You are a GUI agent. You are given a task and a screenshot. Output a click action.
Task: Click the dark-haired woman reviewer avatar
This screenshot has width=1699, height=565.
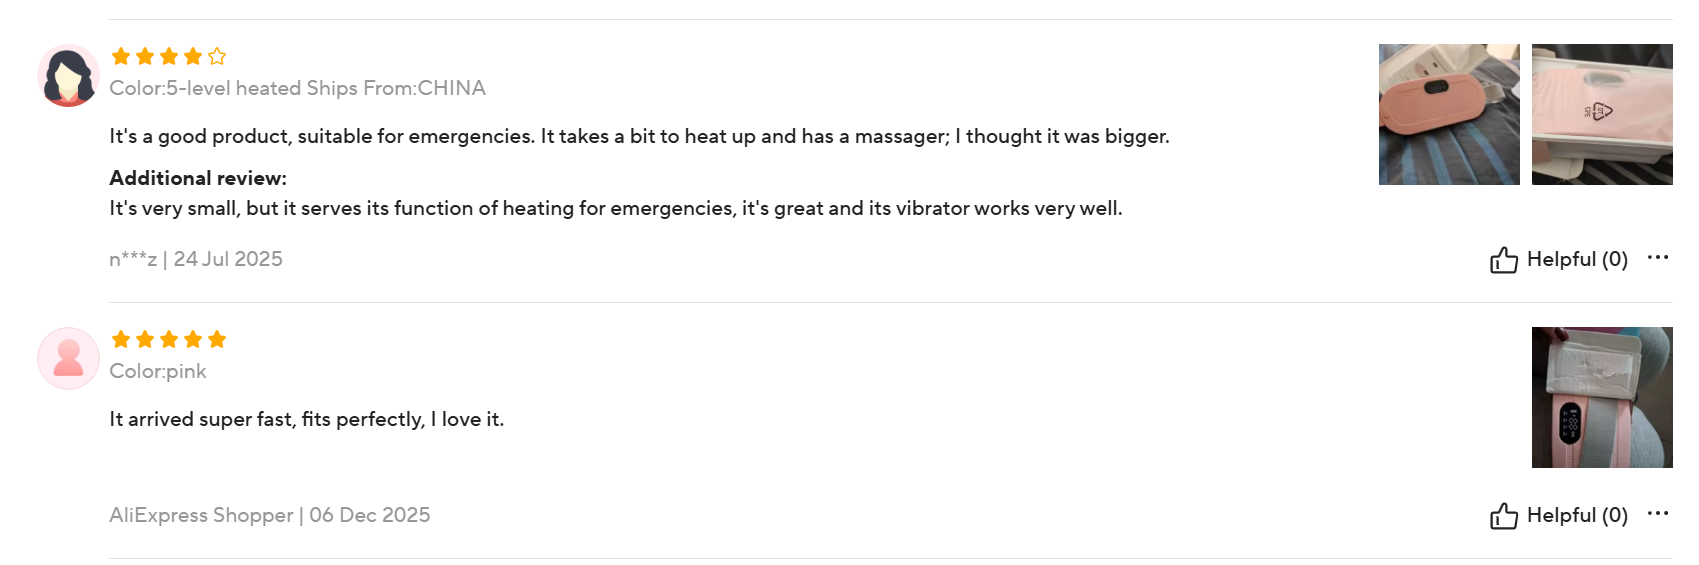(68, 76)
